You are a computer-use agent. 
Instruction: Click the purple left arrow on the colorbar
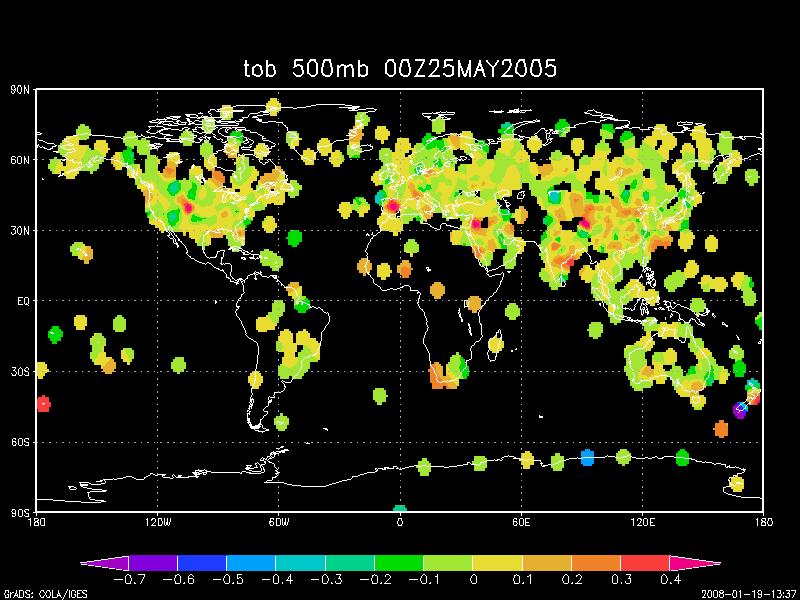tap(96, 563)
